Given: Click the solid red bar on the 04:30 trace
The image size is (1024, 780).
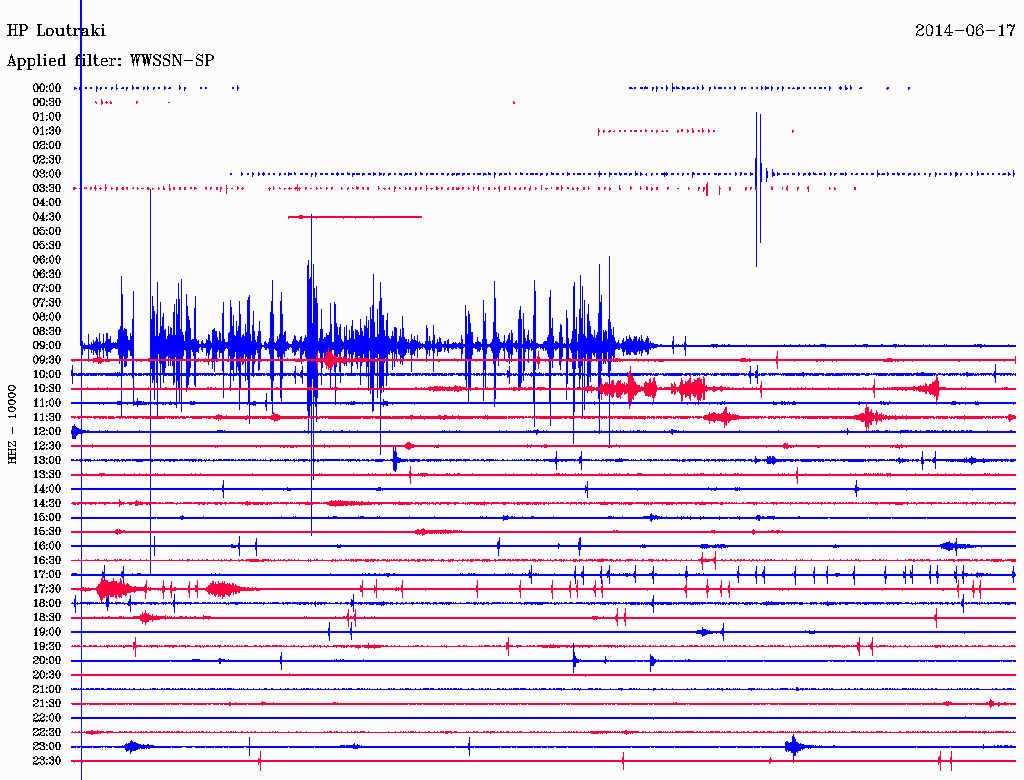Looking at the screenshot, I should coord(355,217).
